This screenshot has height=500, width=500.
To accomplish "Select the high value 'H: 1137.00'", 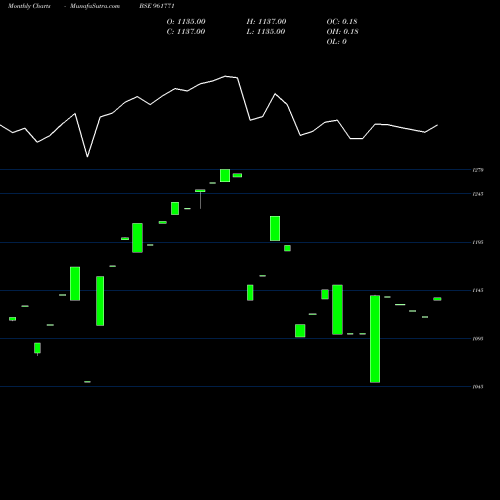I will pos(266,22).
